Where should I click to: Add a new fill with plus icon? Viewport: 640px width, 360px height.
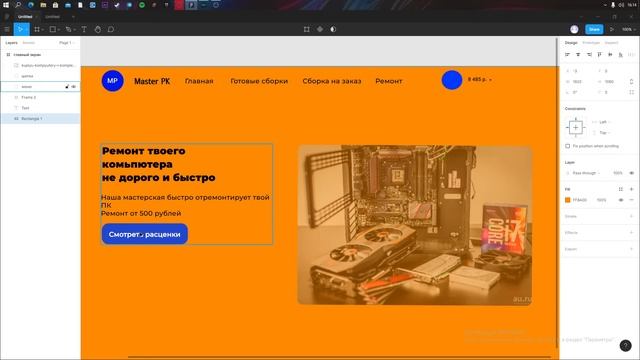click(631, 189)
